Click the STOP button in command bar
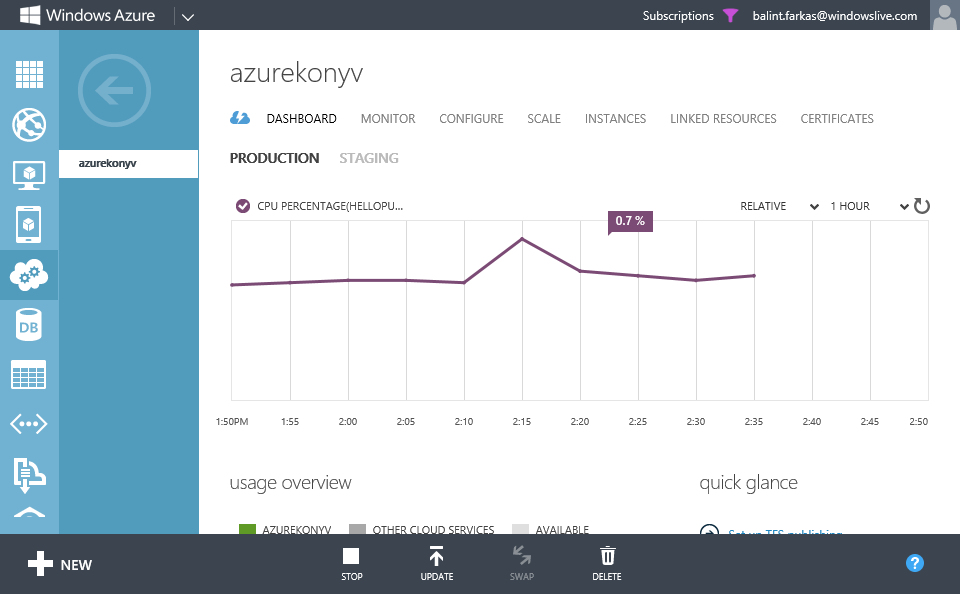Viewport: 960px width, 594px height. click(x=351, y=564)
